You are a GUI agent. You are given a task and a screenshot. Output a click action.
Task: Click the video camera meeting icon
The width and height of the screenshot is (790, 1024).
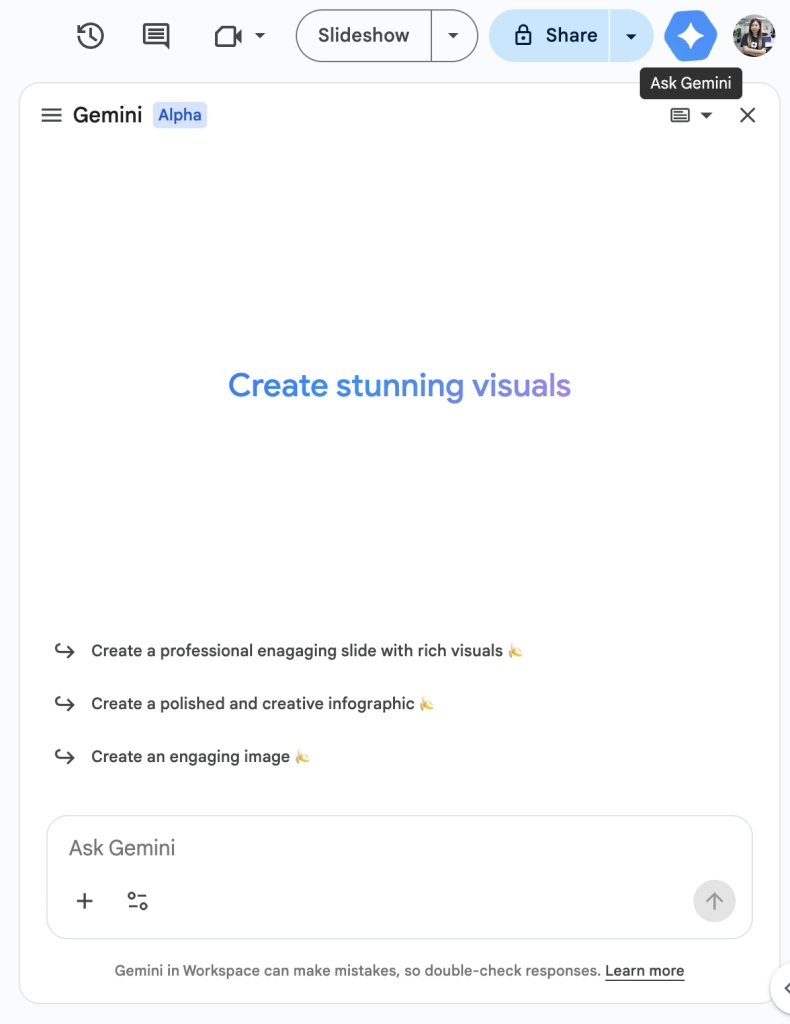click(x=229, y=36)
